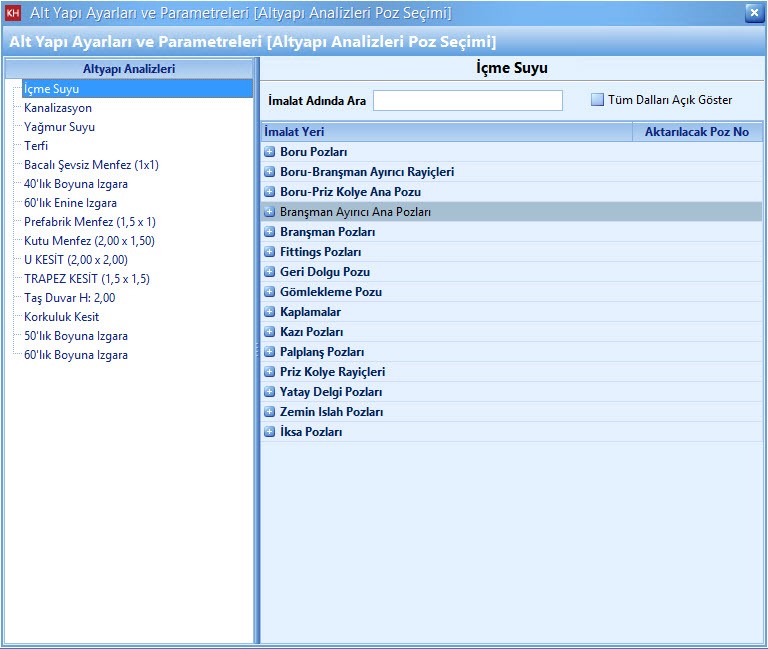The image size is (768, 649).
Task: Expand the Fittings Pozları plus icon
Action: [x=269, y=252]
